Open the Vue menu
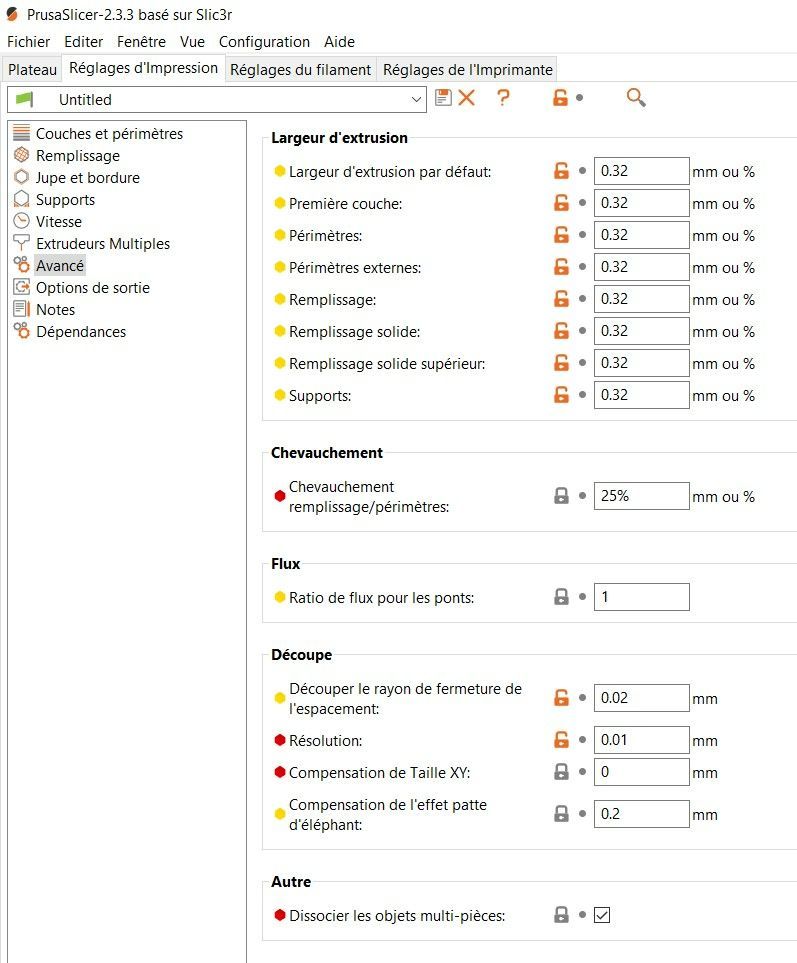The image size is (797, 963). [x=192, y=42]
